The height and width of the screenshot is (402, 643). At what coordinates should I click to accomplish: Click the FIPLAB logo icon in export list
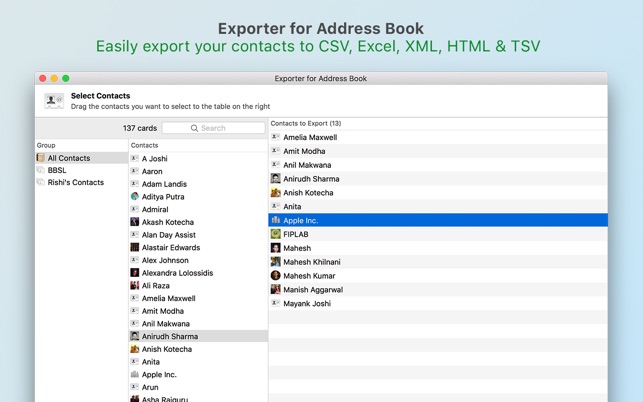pyautogui.click(x=276, y=234)
